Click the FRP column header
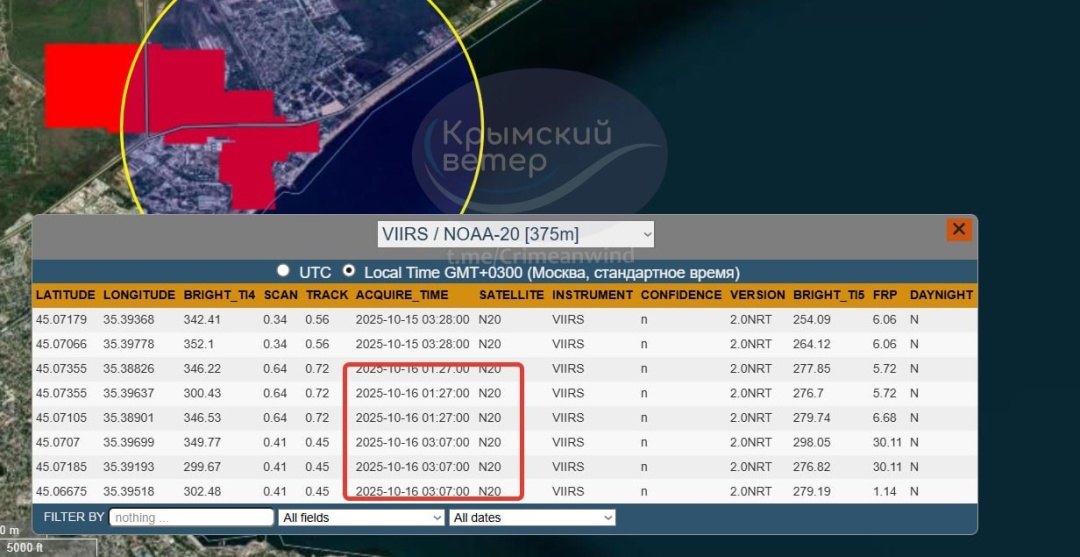 click(884, 295)
